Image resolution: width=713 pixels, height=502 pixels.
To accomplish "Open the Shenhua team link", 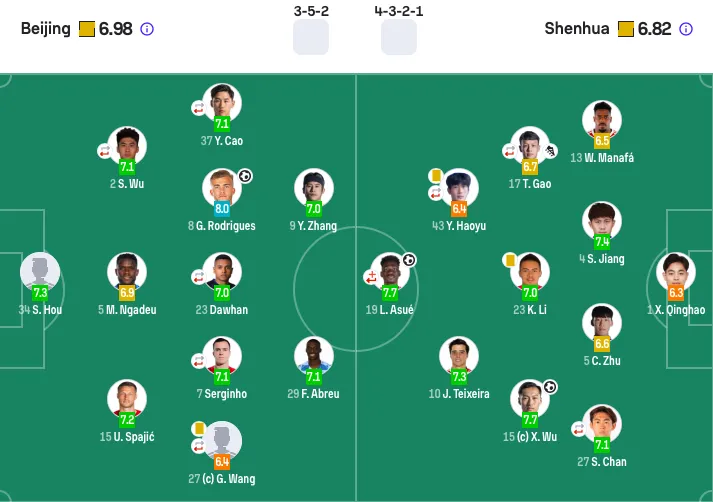I will point(577,29).
